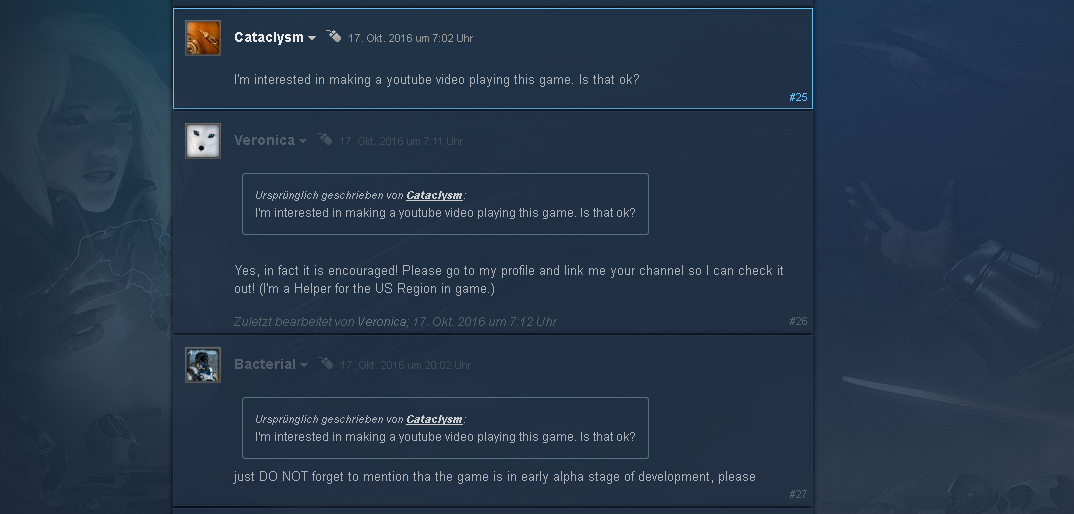Open the #26 post permalink
The width and height of the screenshot is (1074, 514).
tap(798, 321)
